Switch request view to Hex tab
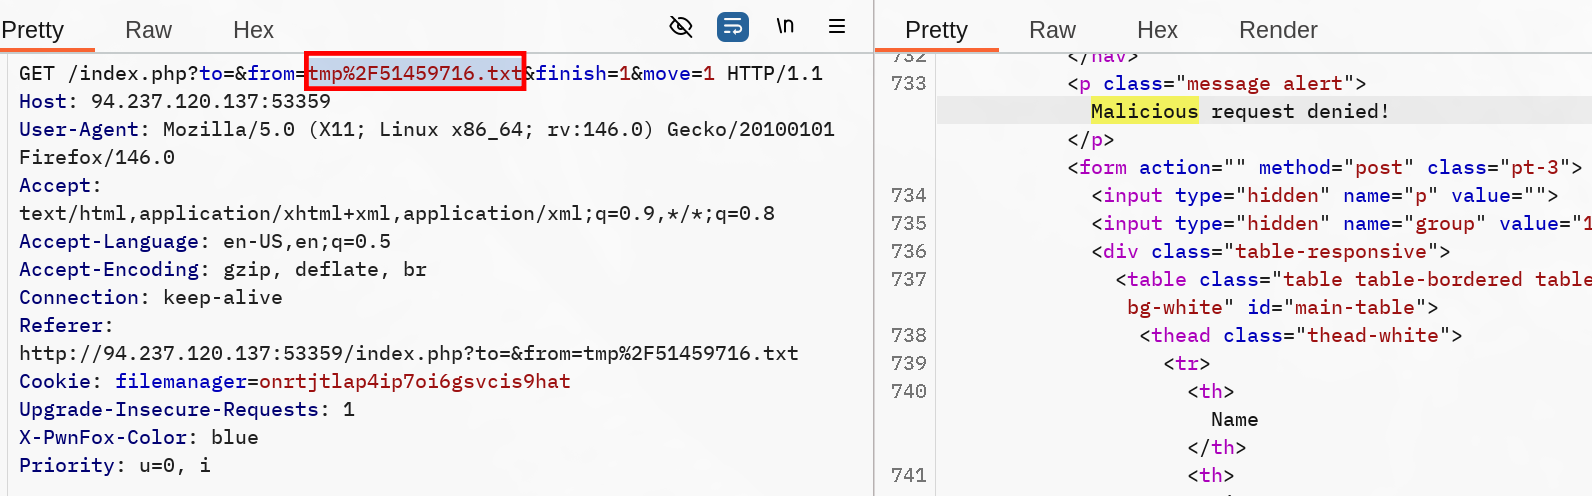Viewport: 1592px width, 496px height. click(x=253, y=30)
